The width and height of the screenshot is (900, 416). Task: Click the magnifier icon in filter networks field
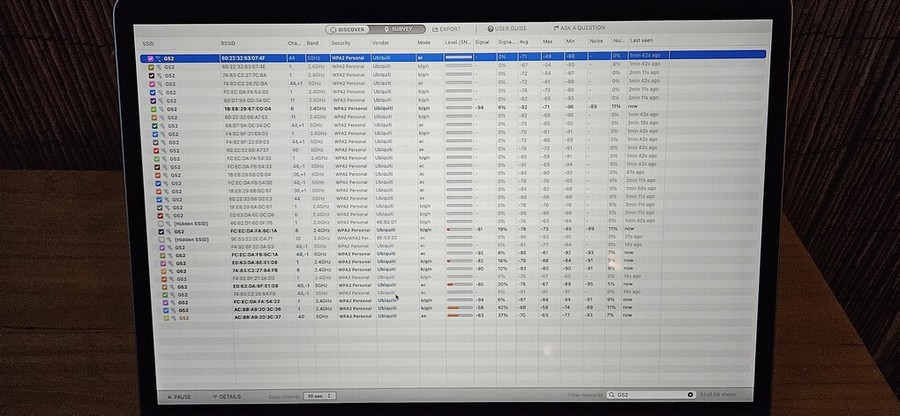[611, 396]
